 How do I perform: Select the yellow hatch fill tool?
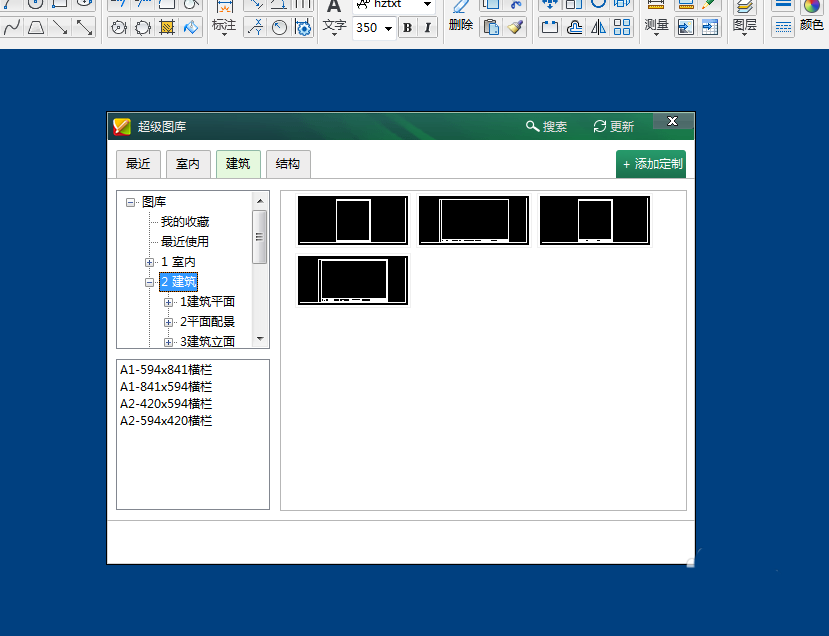[x=167, y=27]
